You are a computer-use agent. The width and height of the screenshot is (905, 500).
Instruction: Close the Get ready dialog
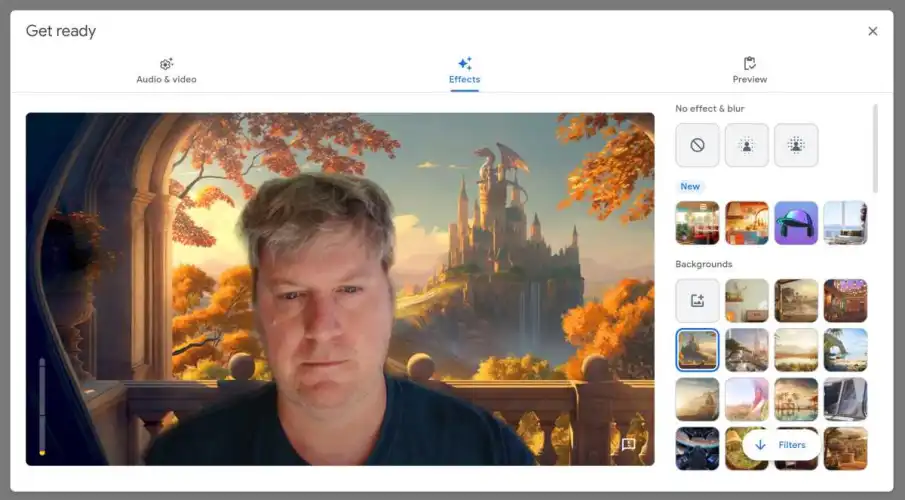[x=872, y=31]
